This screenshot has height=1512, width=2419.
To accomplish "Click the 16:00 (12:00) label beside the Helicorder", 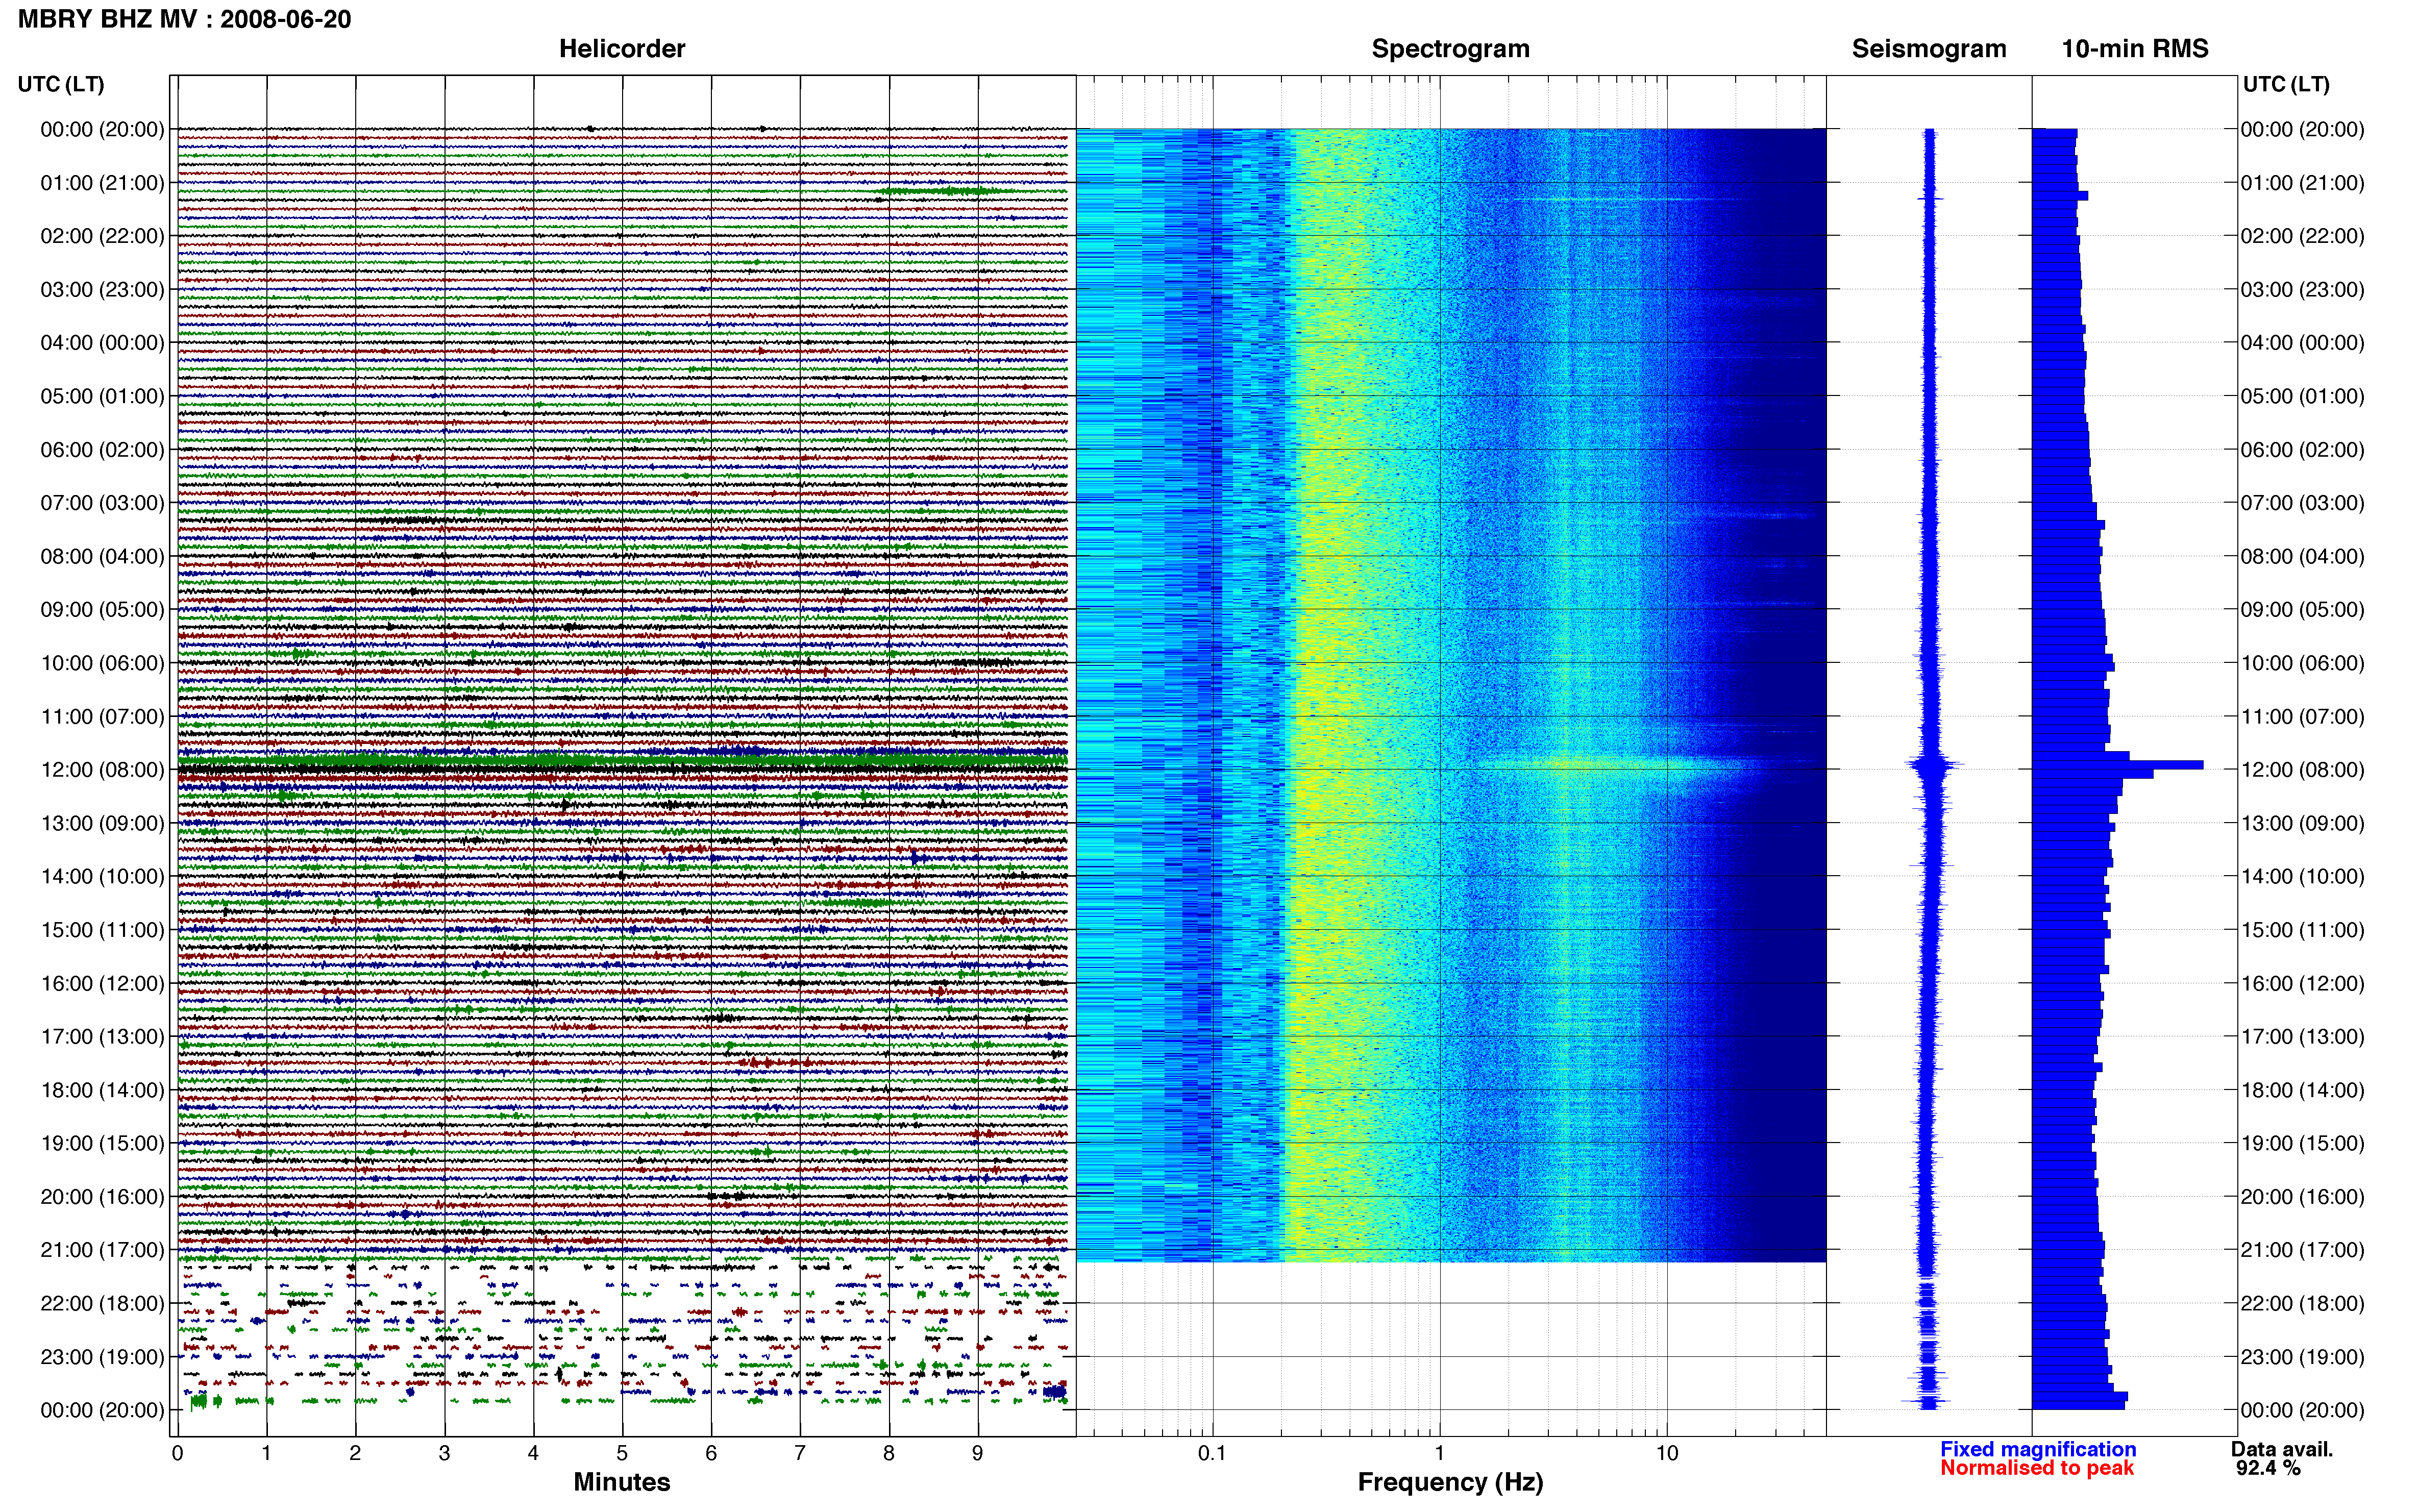I will (102, 984).
